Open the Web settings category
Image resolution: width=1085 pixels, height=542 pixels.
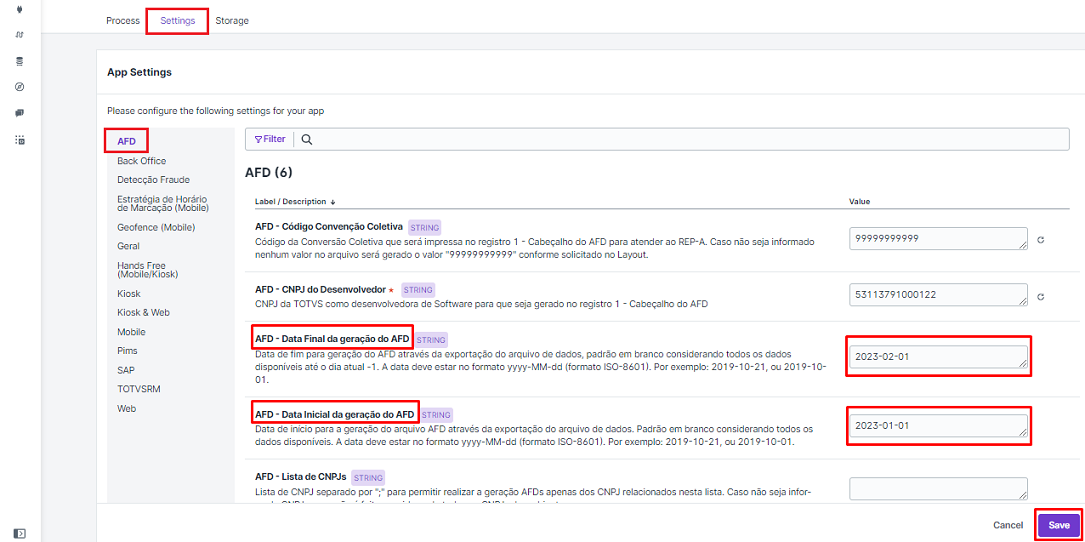coord(127,408)
